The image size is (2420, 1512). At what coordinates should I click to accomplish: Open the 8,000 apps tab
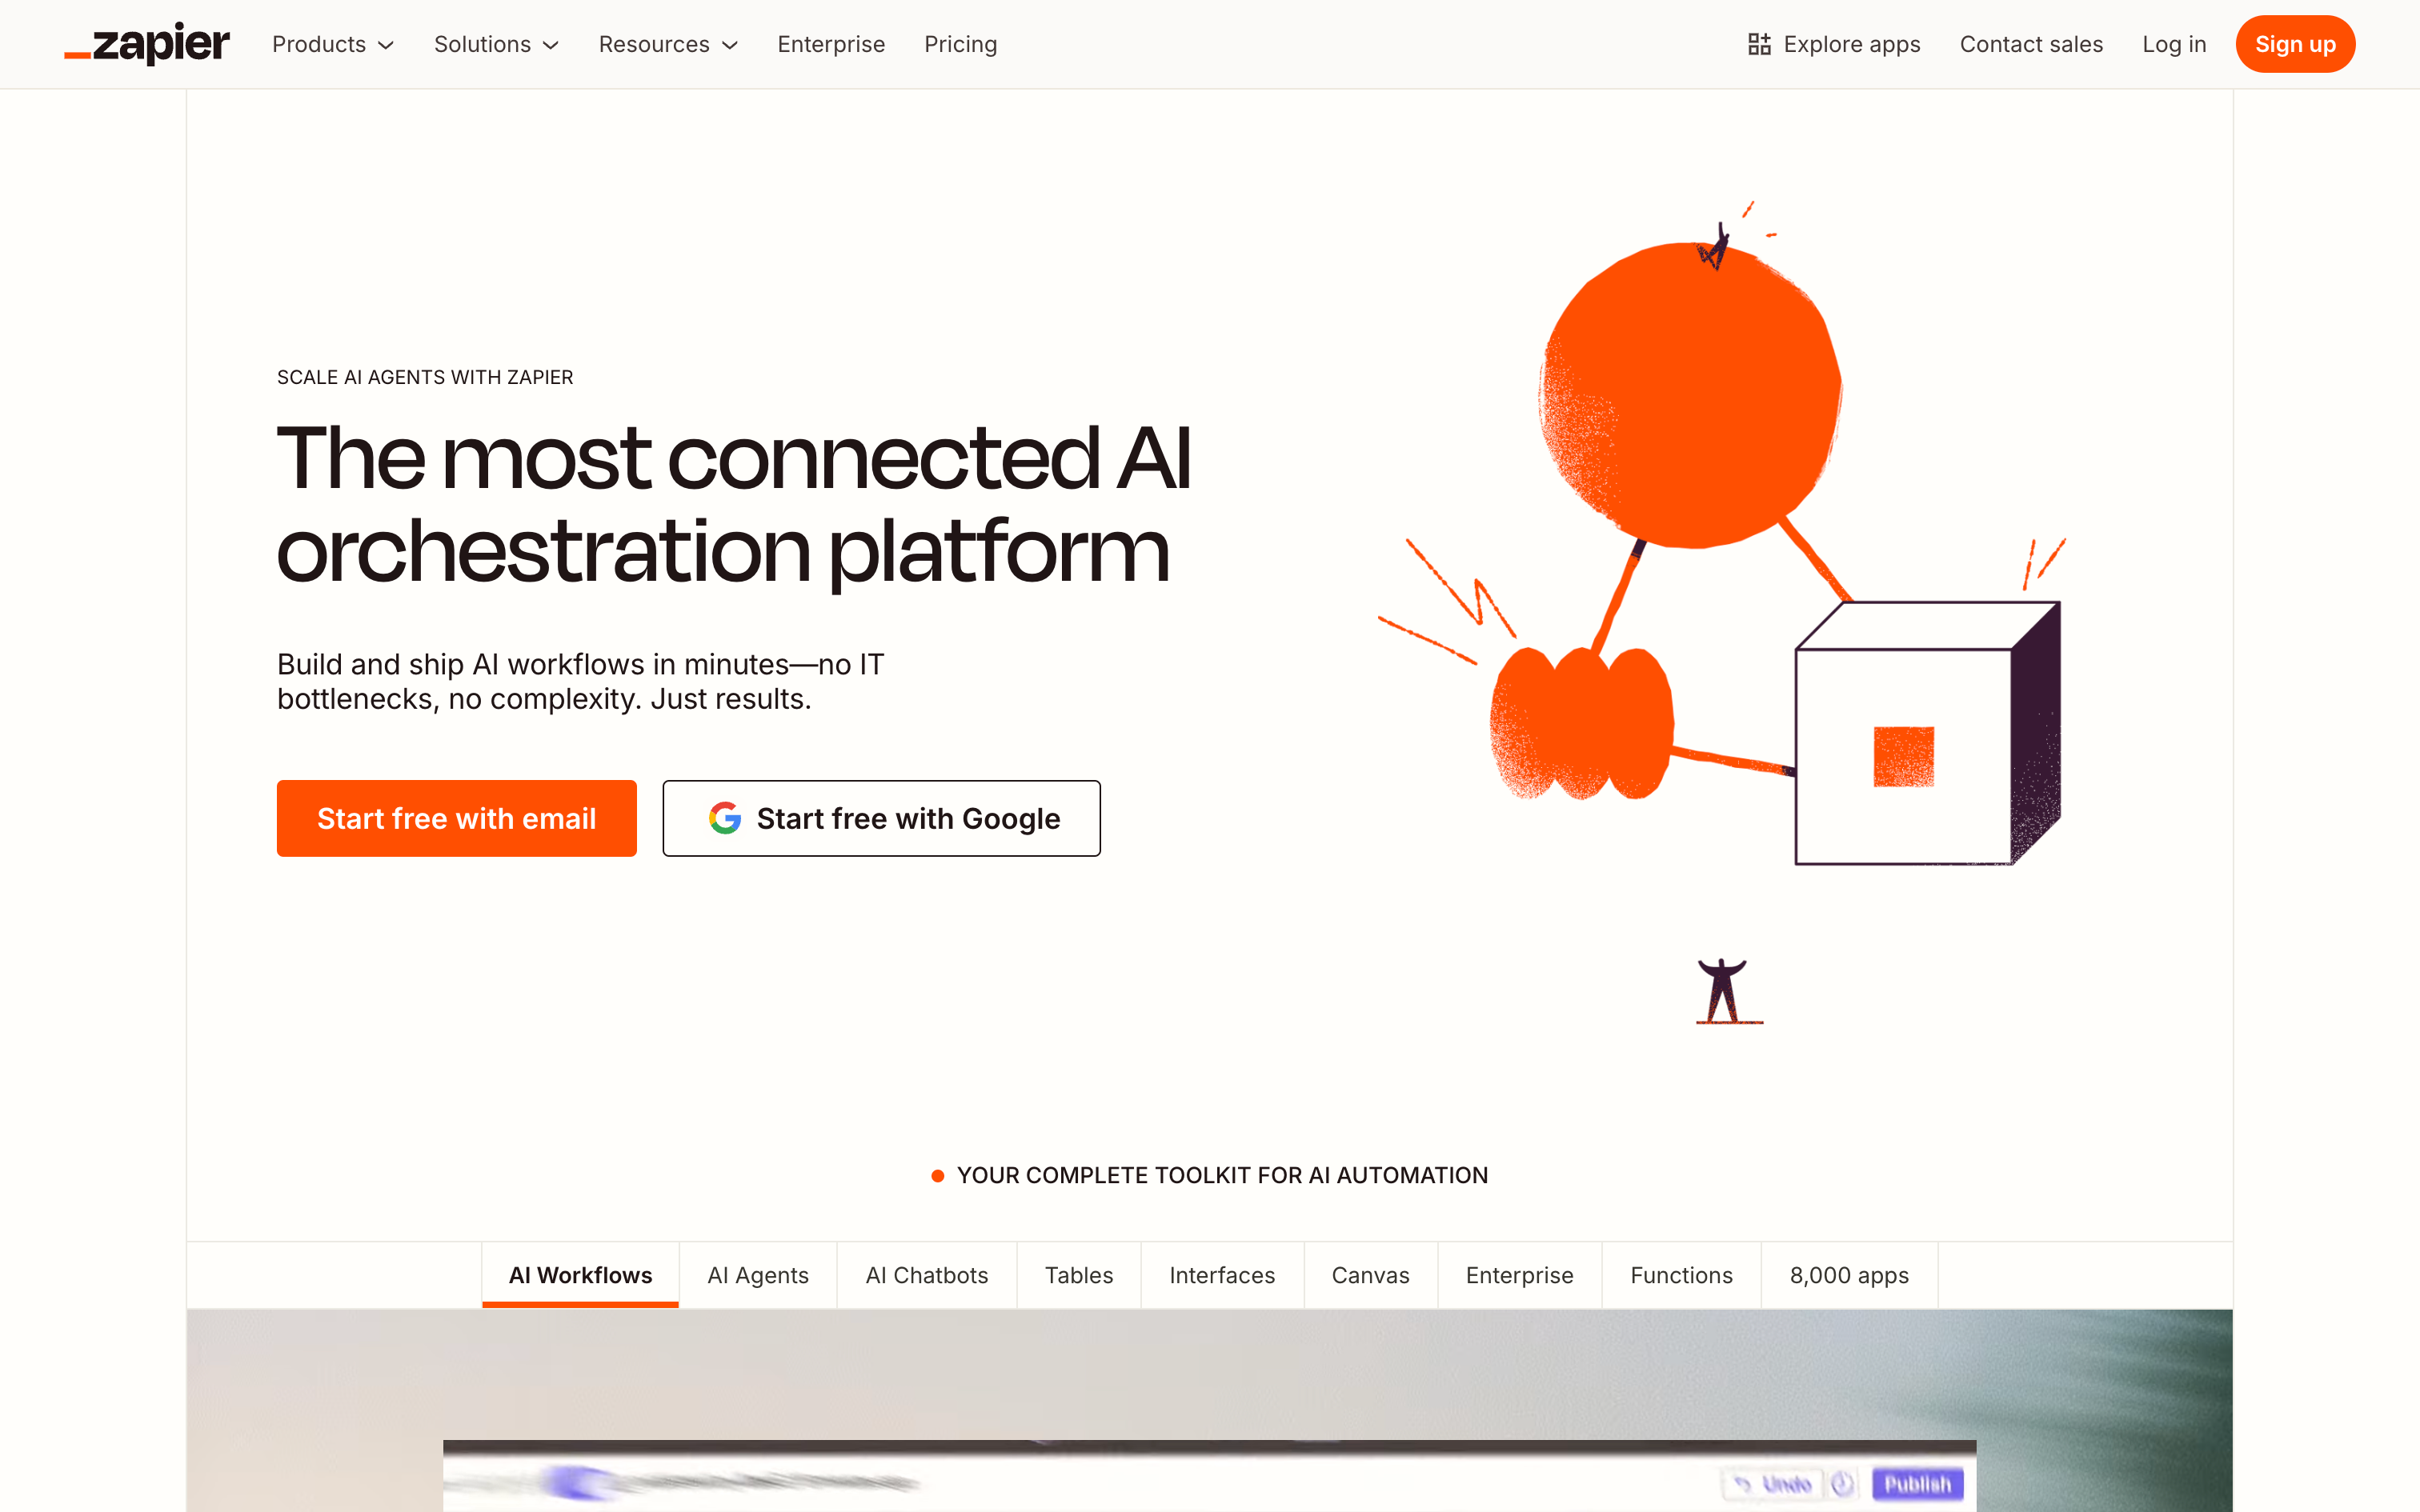pos(1848,1275)
